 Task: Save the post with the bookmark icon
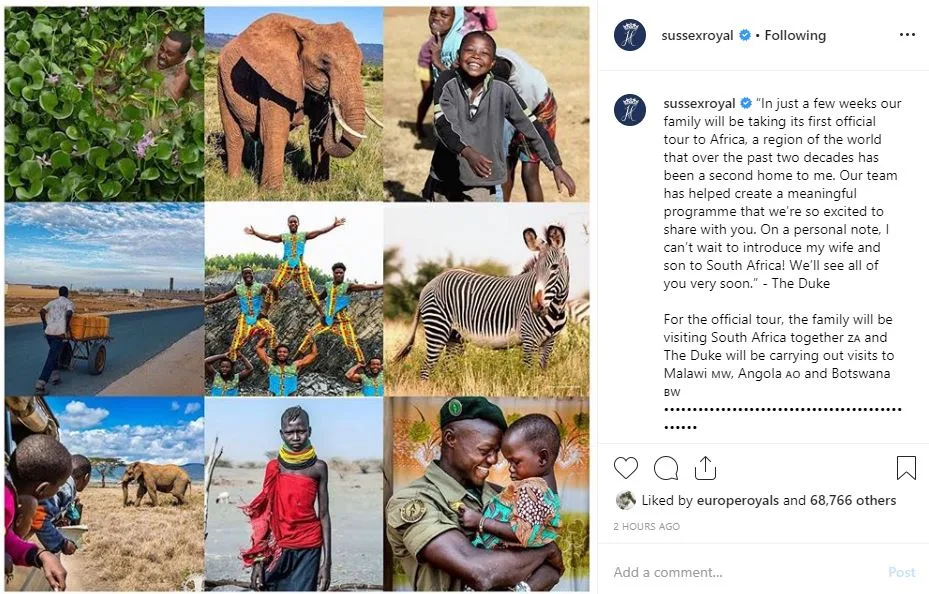coord(906,467)
